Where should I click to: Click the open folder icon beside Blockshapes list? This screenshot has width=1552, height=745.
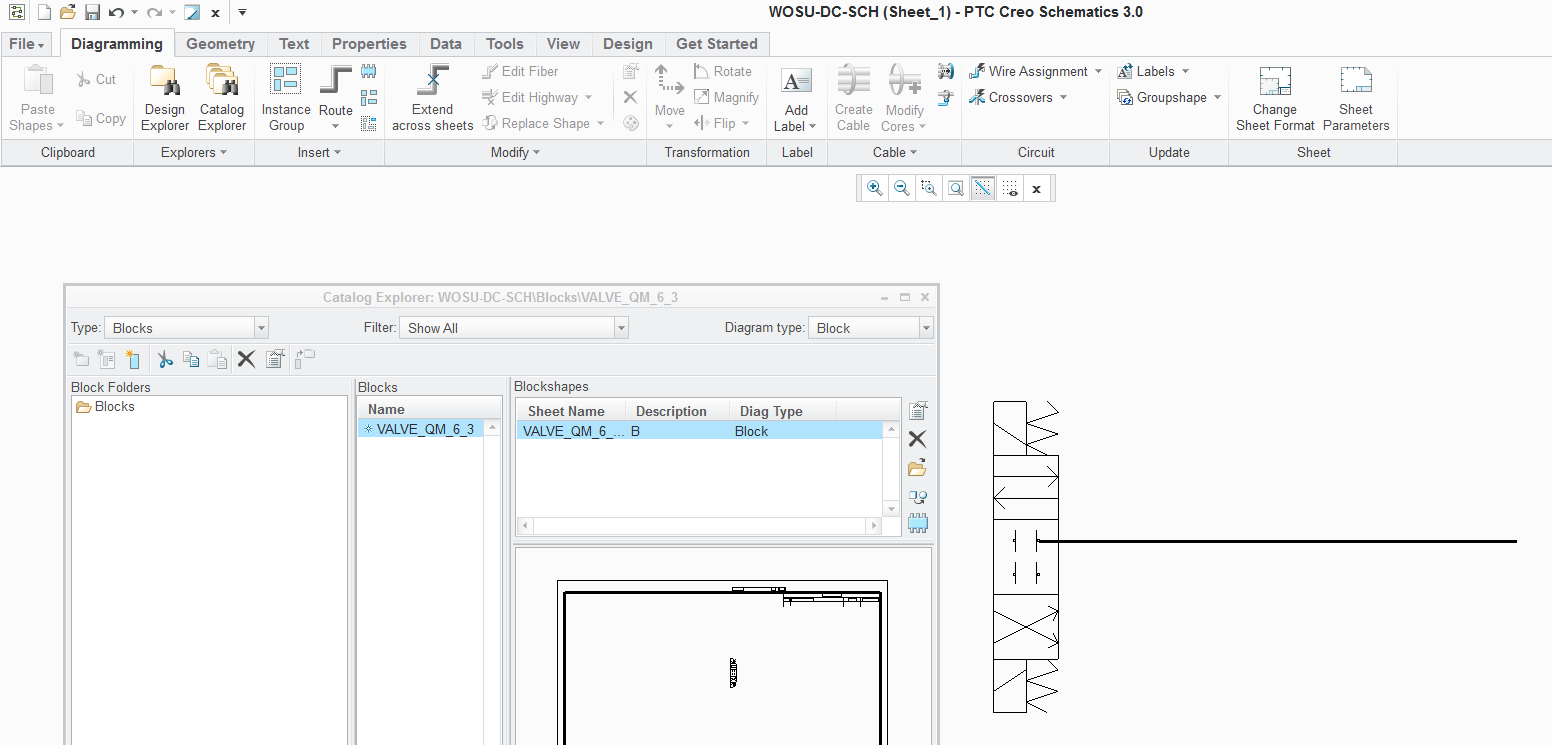(x=917, y=468)
